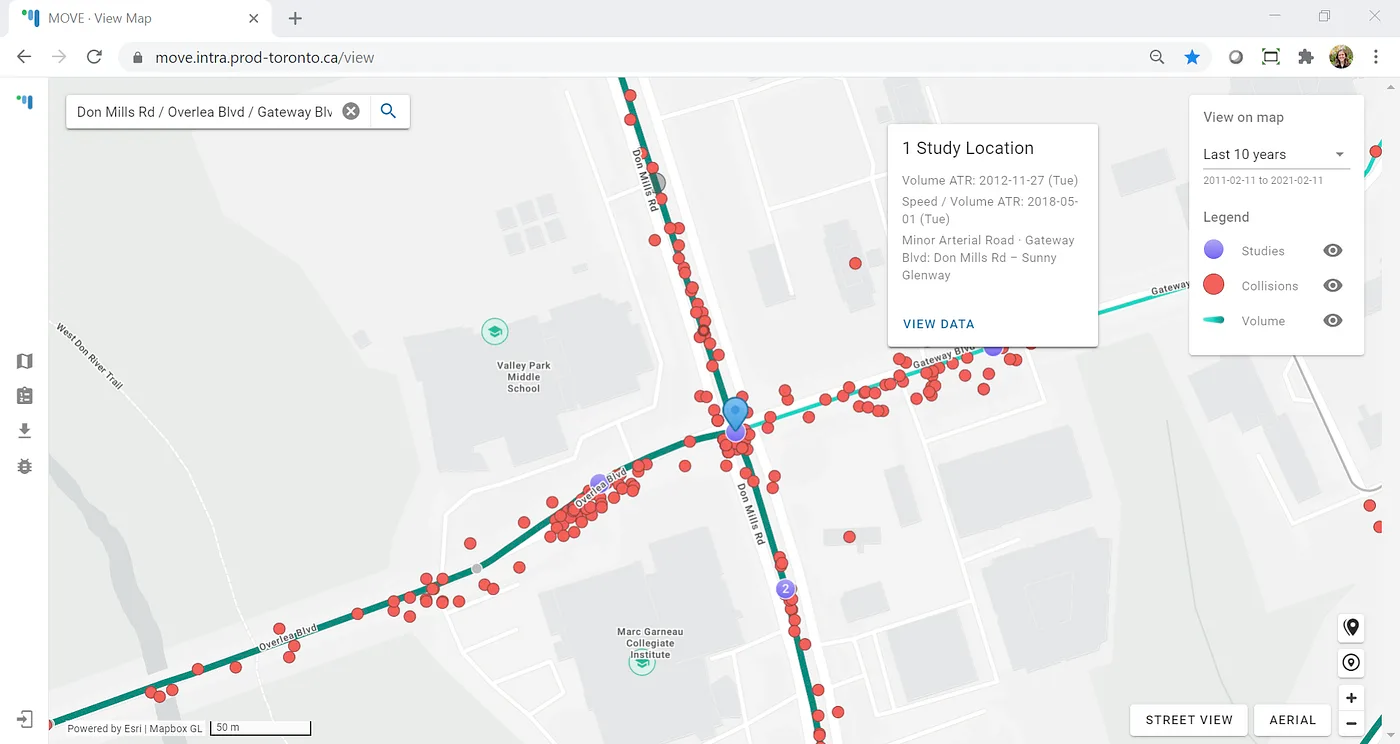The width and height of the screenshot is (1400, 744).
Task: Open a new browser tab
Action: click(x=295, y=18)
